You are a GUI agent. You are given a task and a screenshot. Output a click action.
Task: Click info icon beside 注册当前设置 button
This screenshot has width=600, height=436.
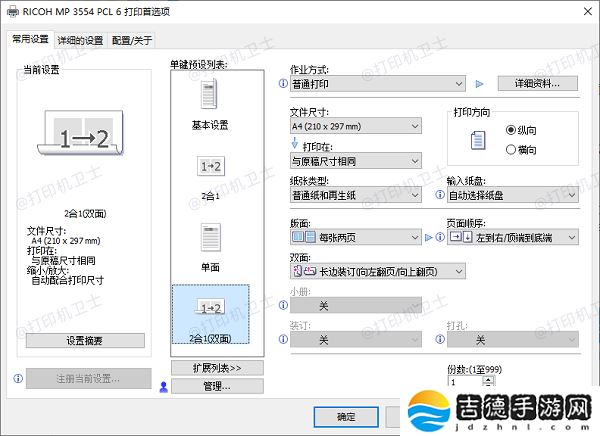(18, 379)
